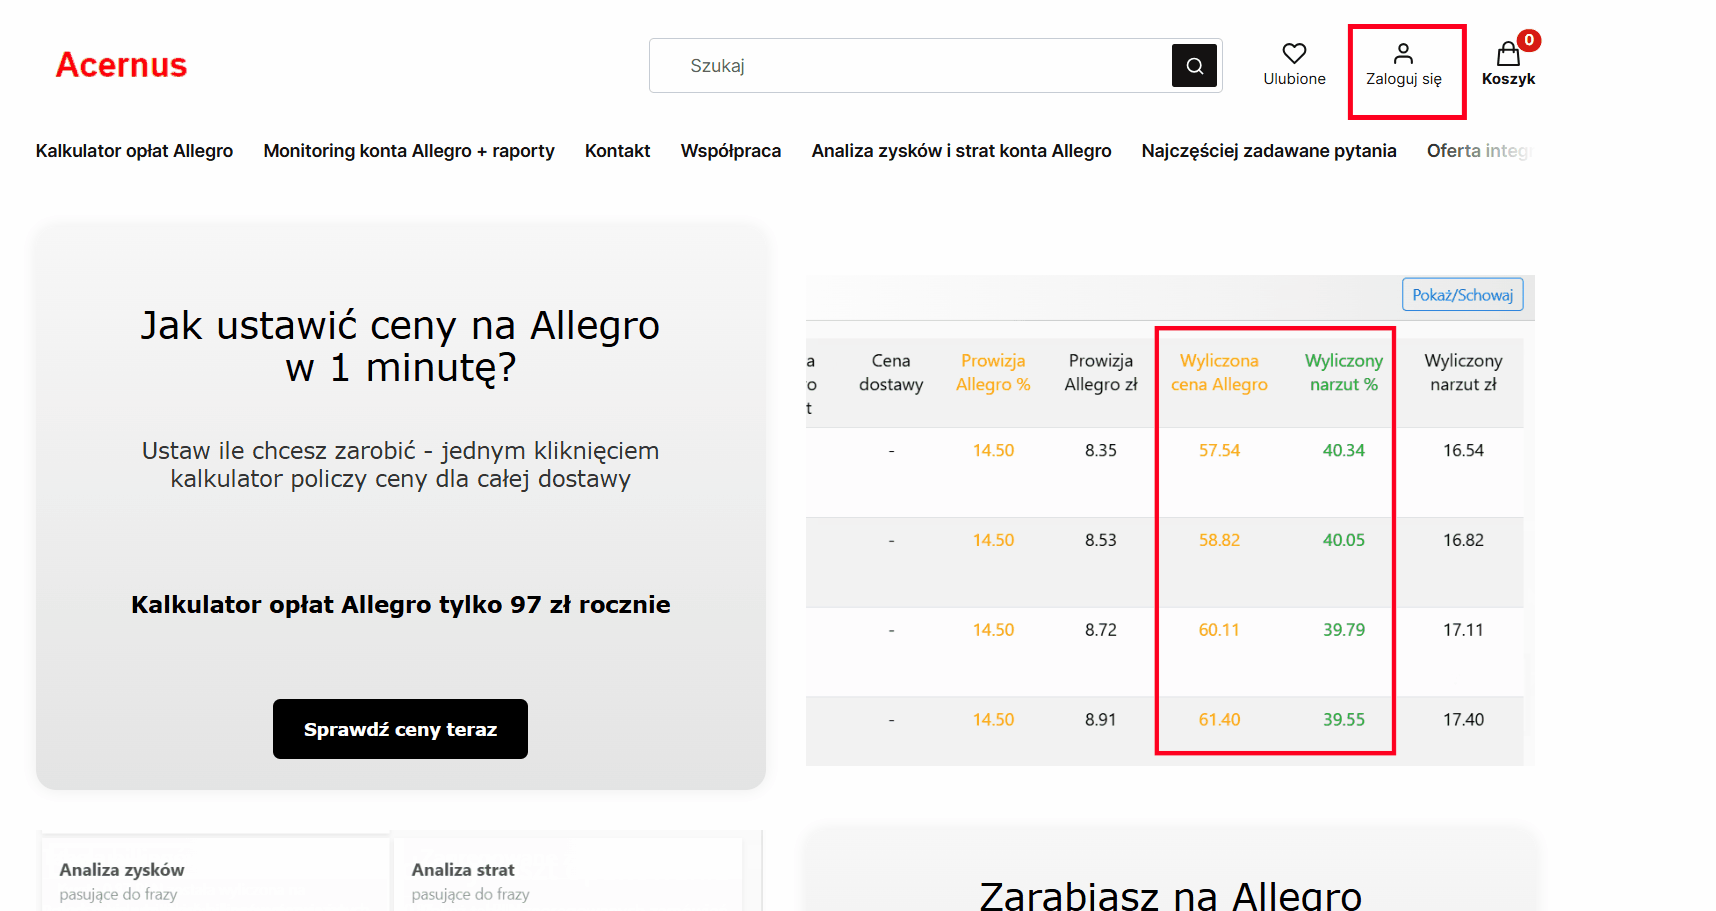This screenshot has width=1716, height=911.
Task: Click the Zaloguj się user icon
Action: 1403,53
